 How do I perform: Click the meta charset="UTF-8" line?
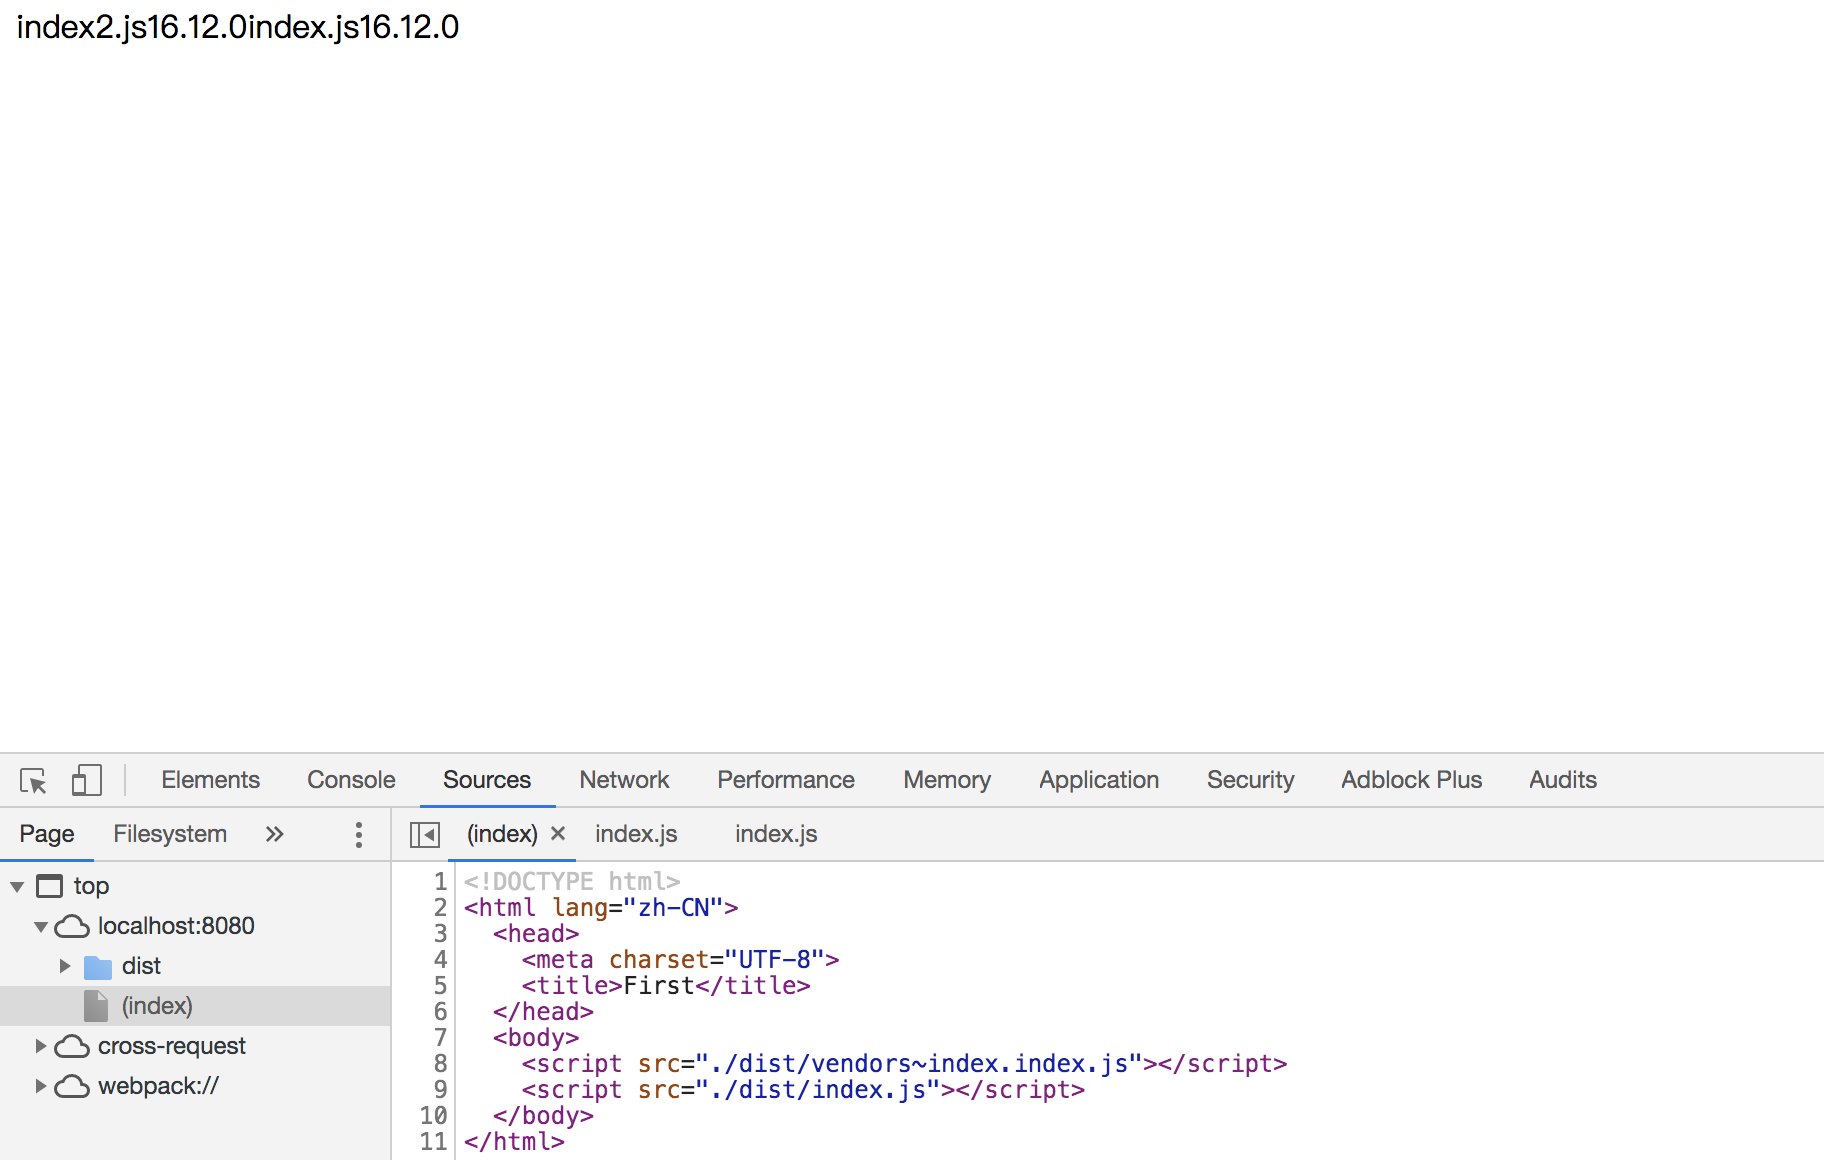(681, 960)
